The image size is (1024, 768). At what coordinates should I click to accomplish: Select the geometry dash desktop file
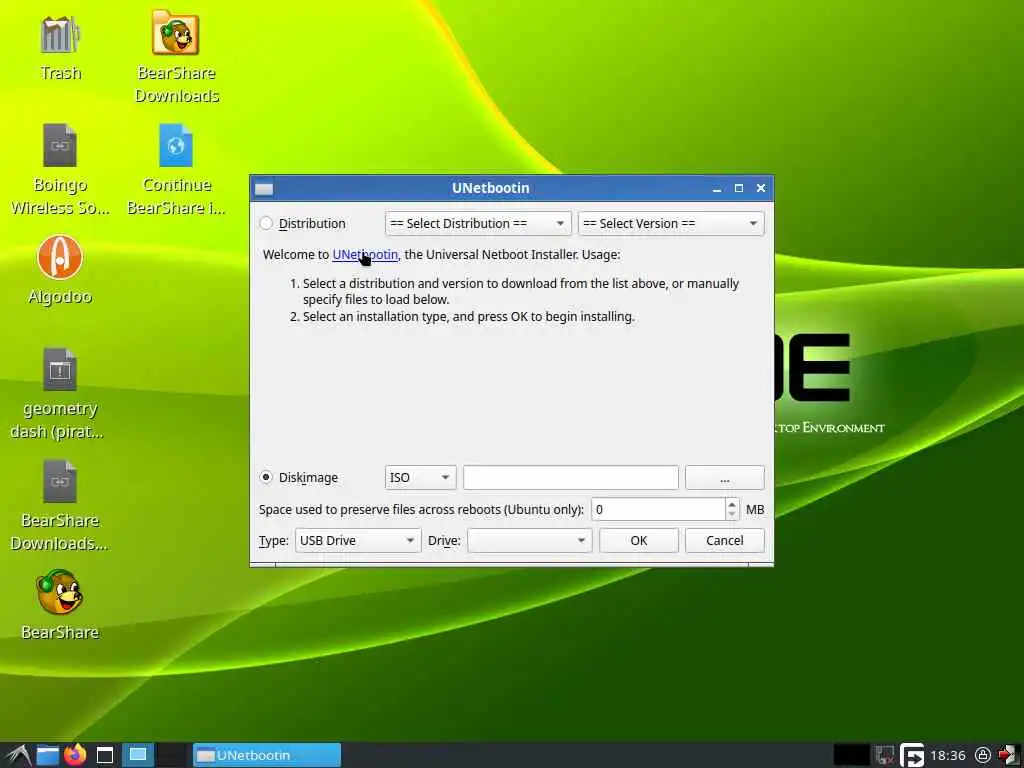tap(60, 370)
